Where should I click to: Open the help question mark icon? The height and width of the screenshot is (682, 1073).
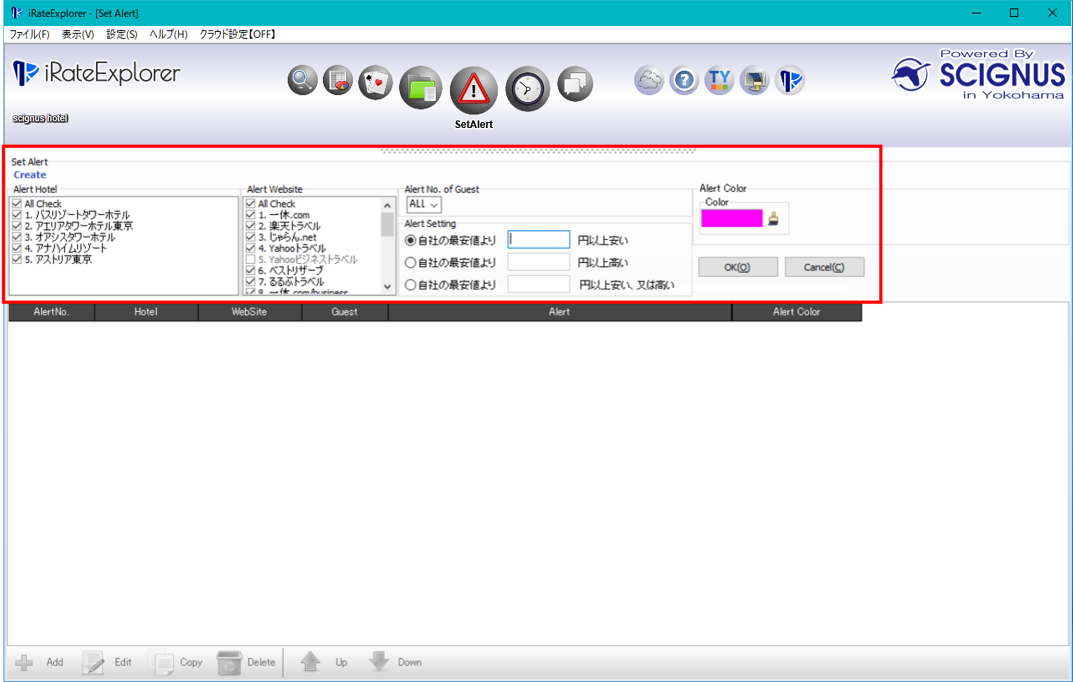click(x=684, y=81)
